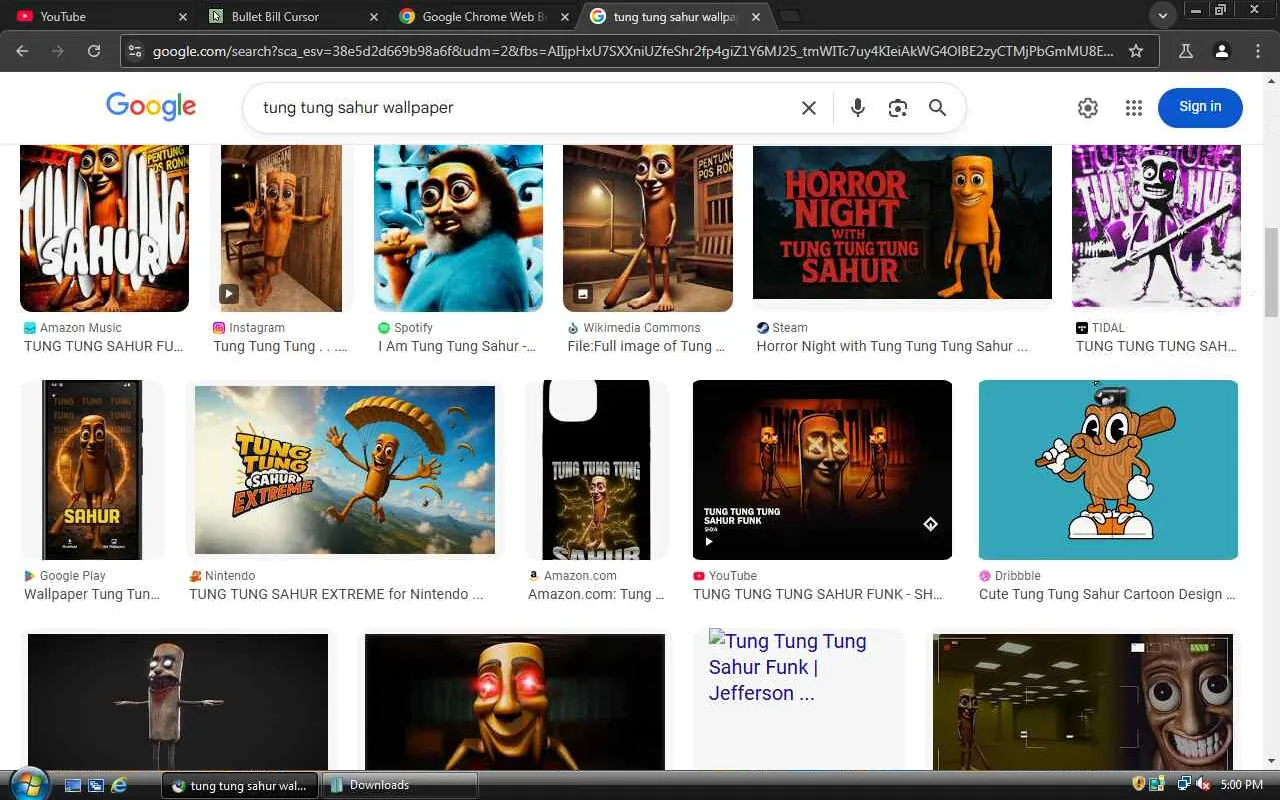Click the Sign in button
1280x800 pixels.
pos(1200,107)
